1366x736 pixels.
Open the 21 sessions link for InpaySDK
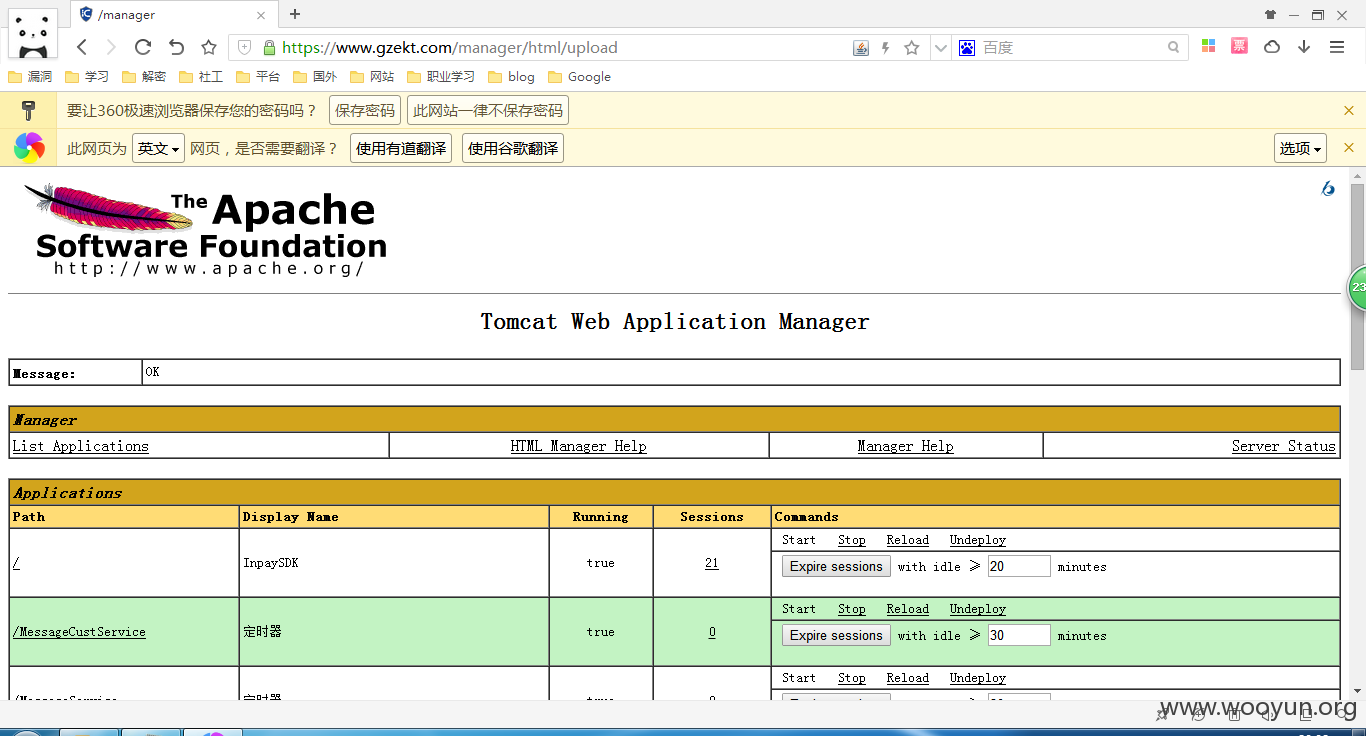click(711, 563)
